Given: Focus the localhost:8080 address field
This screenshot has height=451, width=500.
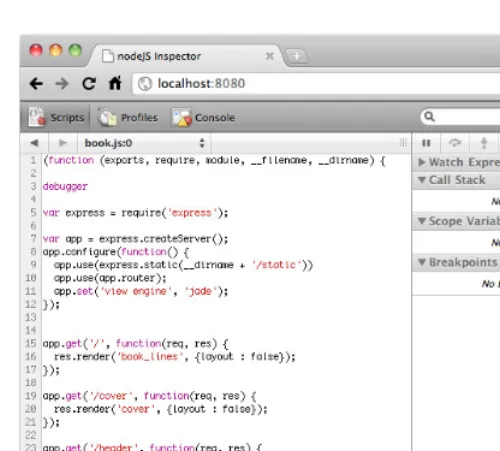Looking at the screenshot, I should coord(317,84).
